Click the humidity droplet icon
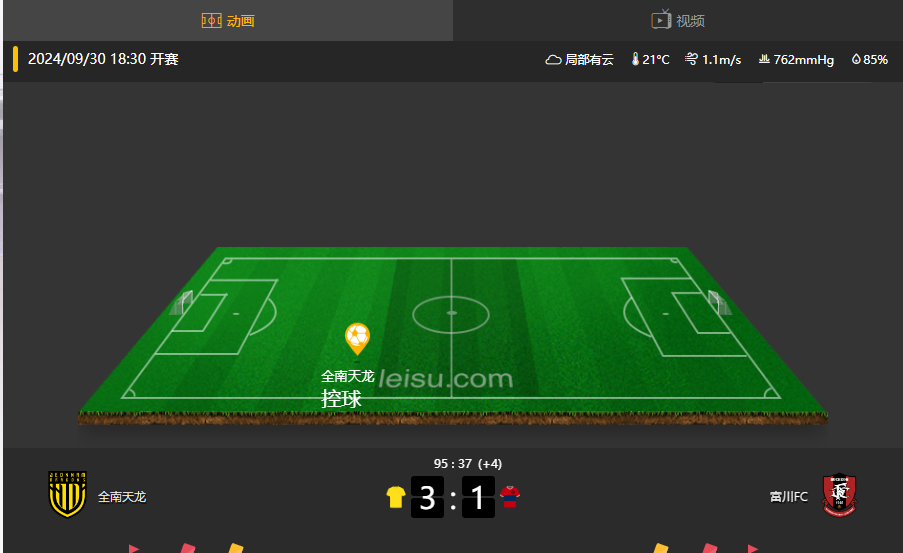 point(856,59)
